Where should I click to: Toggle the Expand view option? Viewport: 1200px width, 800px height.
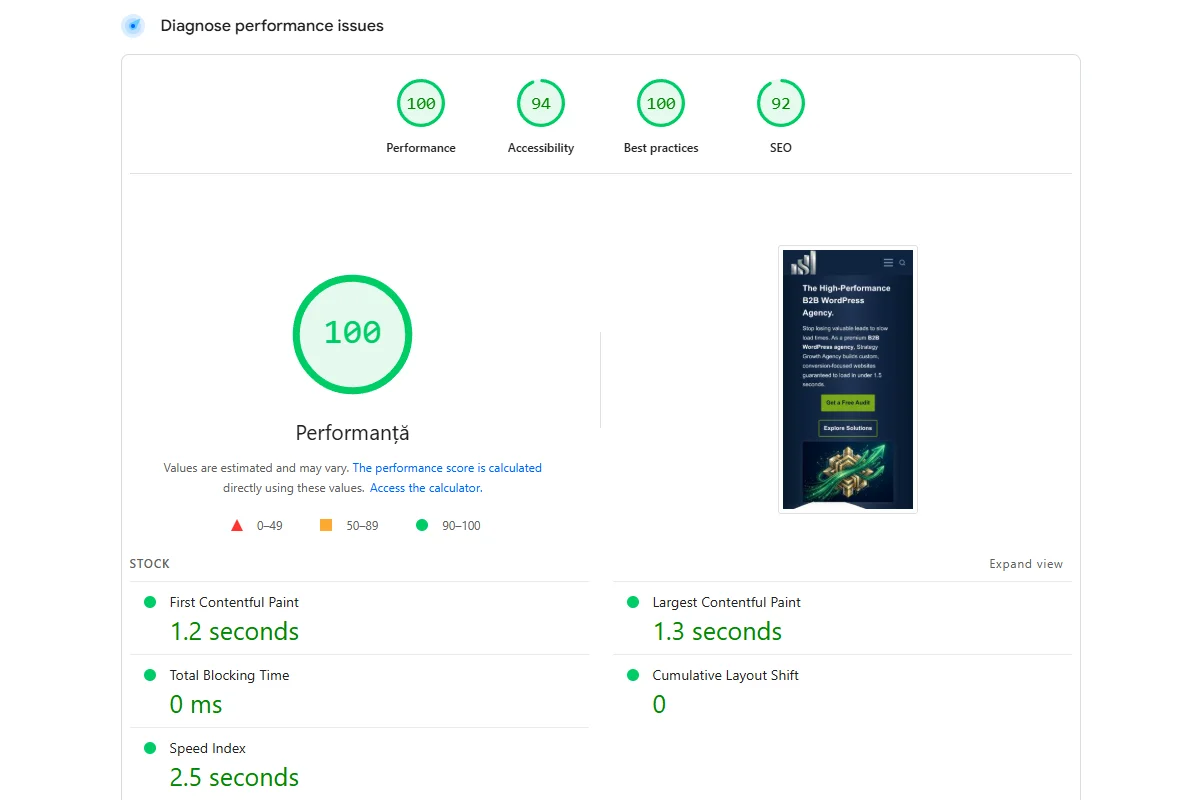click(x=1026, y=564)
